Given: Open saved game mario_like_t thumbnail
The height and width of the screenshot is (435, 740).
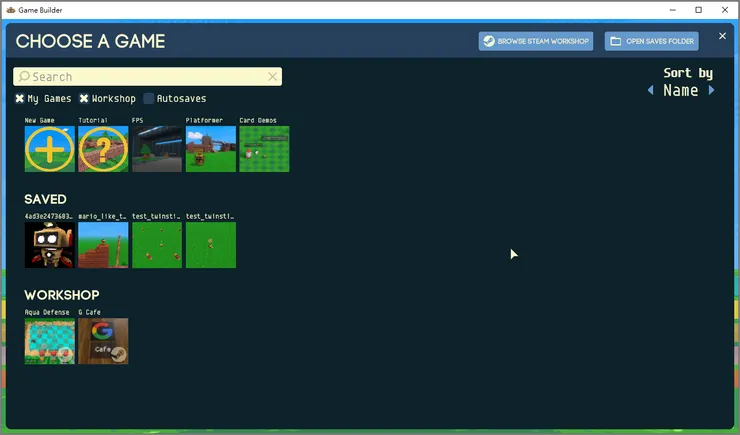Looking at the screenshot, I should (103, 245).
